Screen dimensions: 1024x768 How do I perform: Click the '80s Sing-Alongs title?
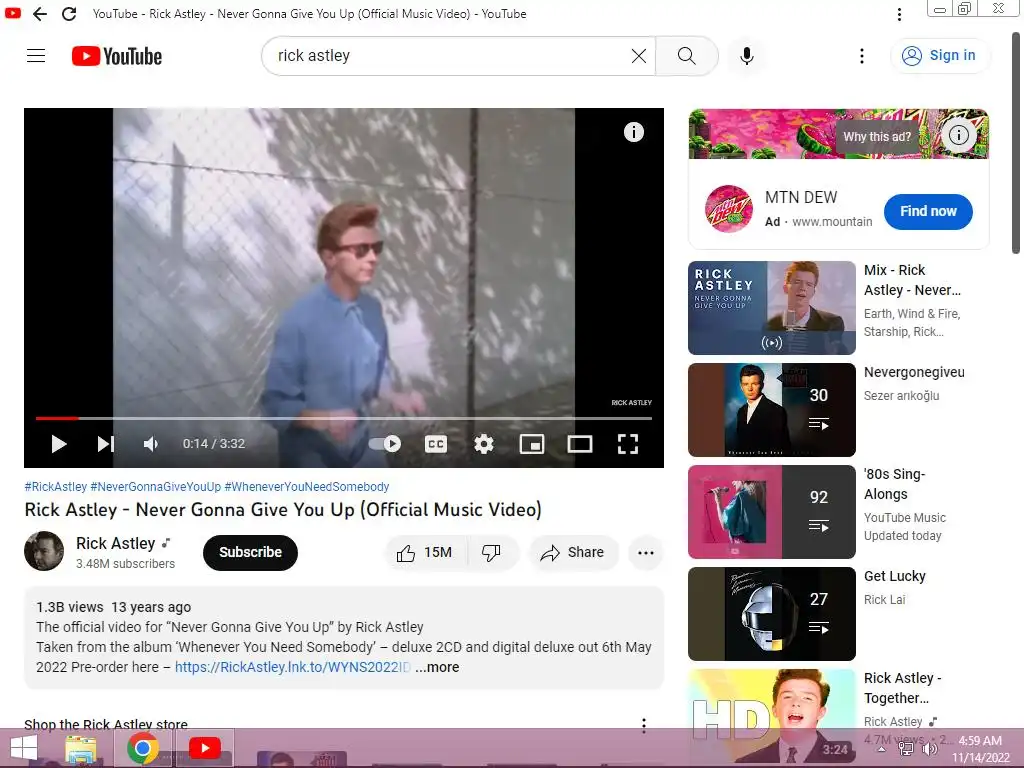point(894,484)
